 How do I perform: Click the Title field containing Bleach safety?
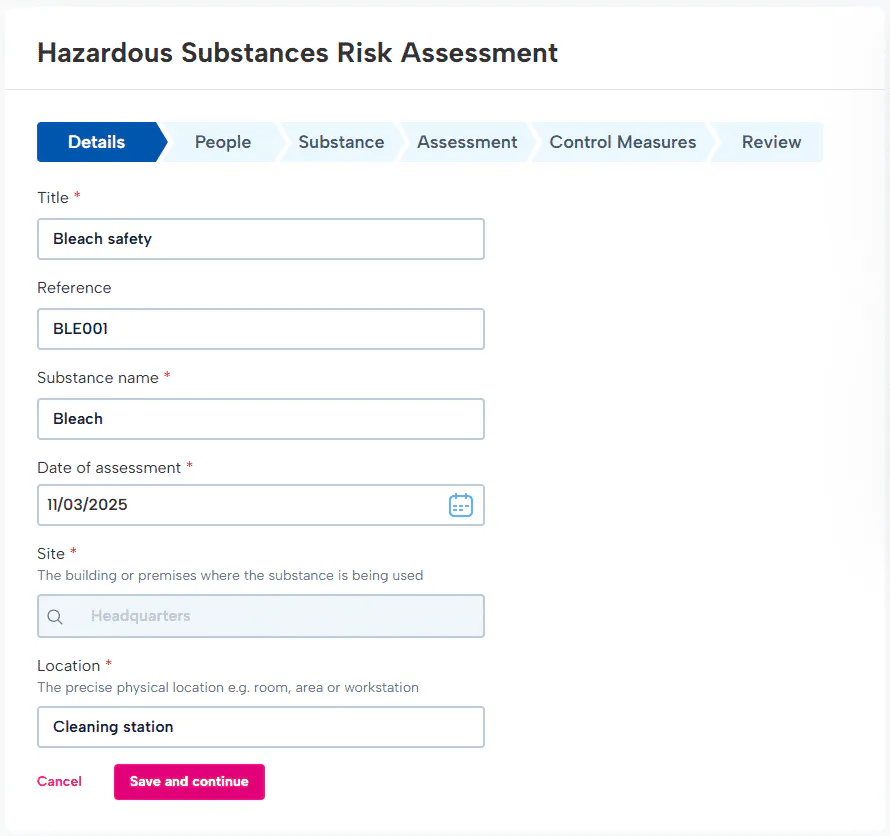point(261,239)
